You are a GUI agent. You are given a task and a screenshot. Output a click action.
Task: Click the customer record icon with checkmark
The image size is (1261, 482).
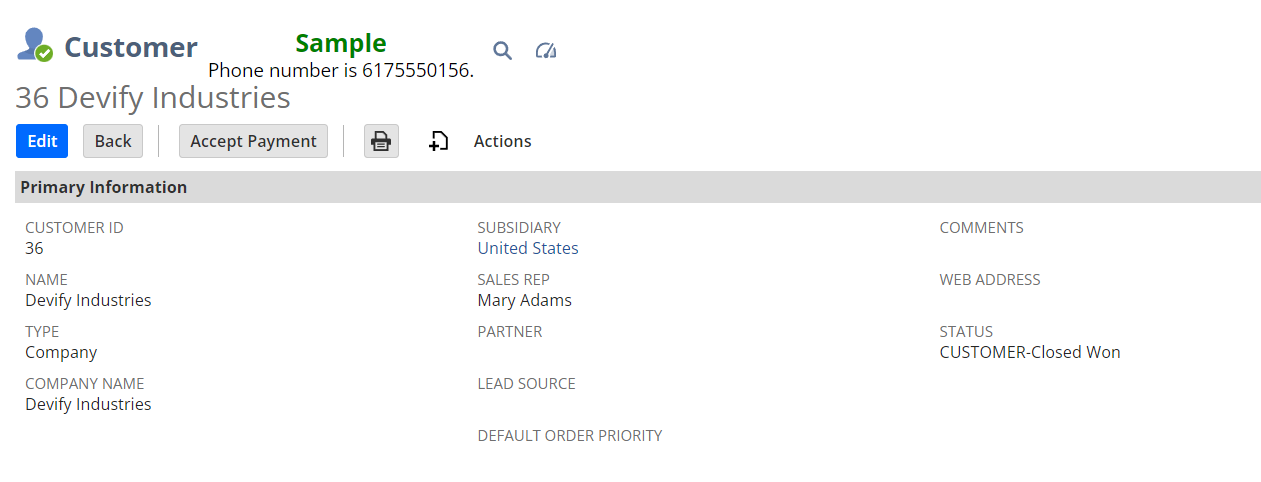pos(35,46)
